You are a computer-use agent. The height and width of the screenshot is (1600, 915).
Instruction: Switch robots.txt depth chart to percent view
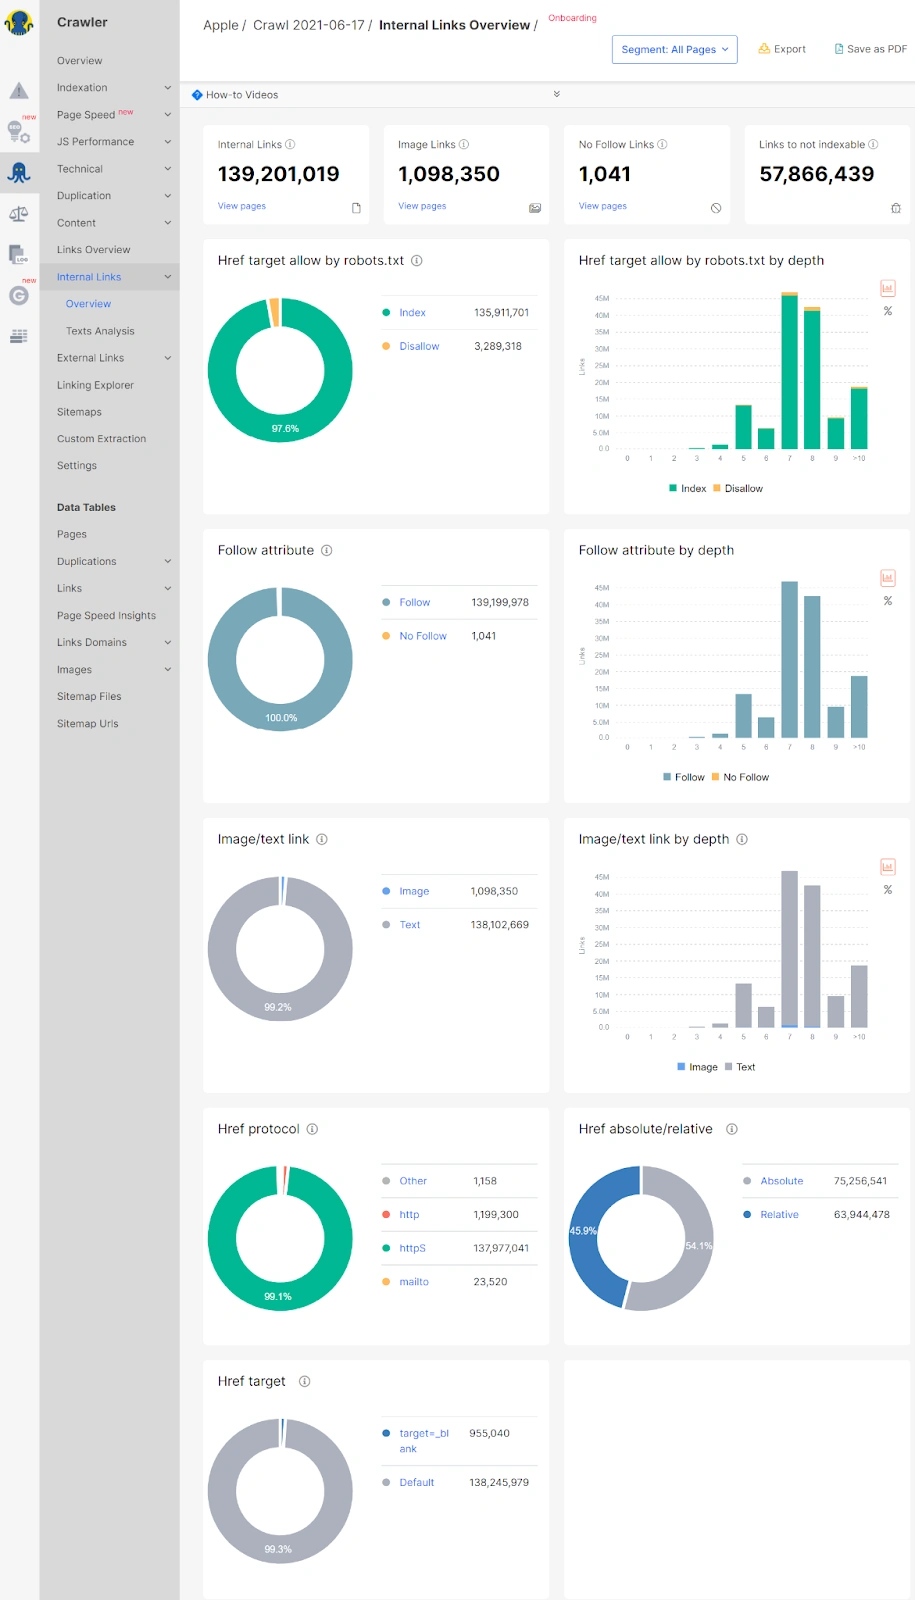click(x=887, y=312)
